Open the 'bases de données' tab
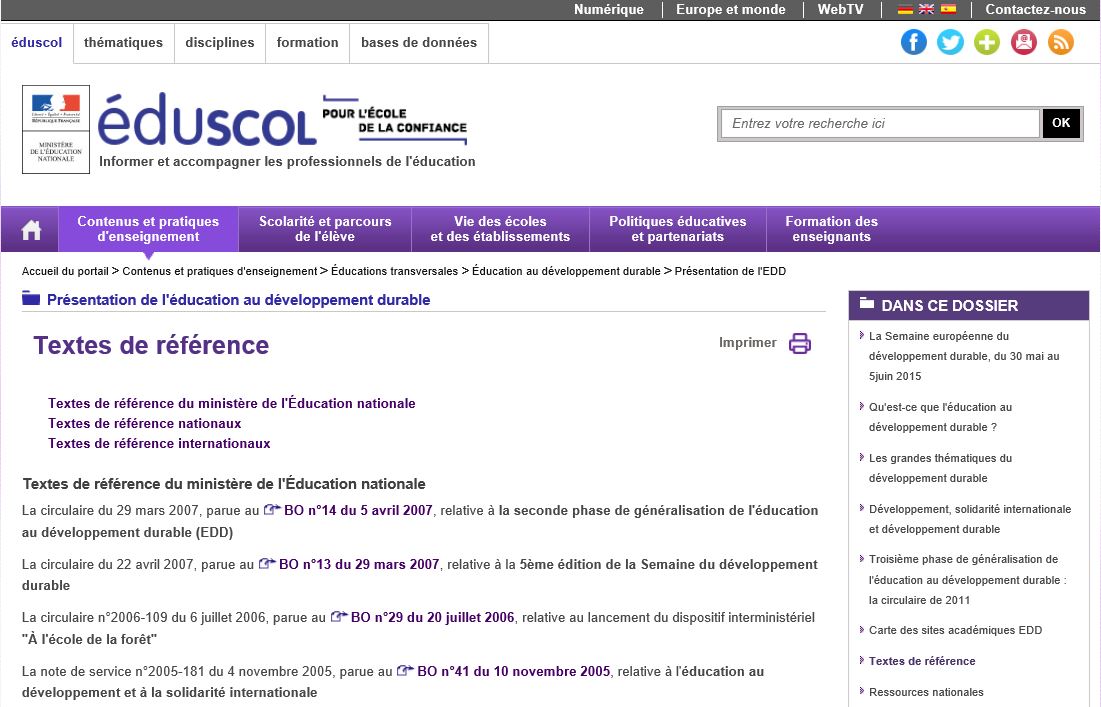The height and width of the screenshot is (707, 1101). 419,43
